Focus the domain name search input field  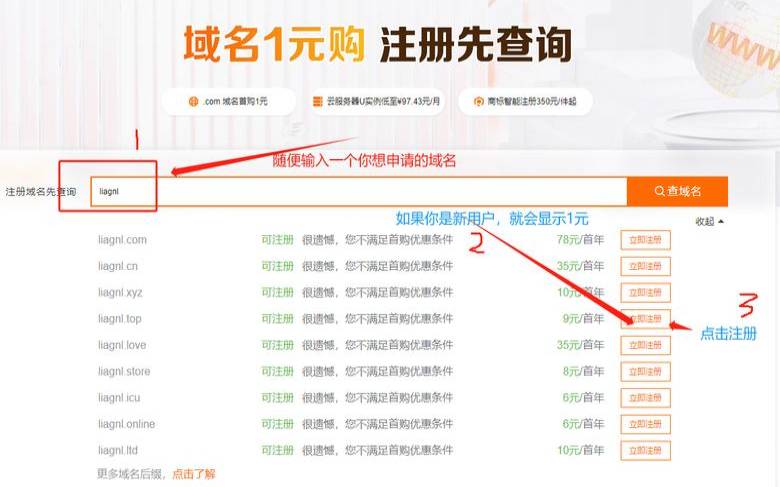pos(359,191)
